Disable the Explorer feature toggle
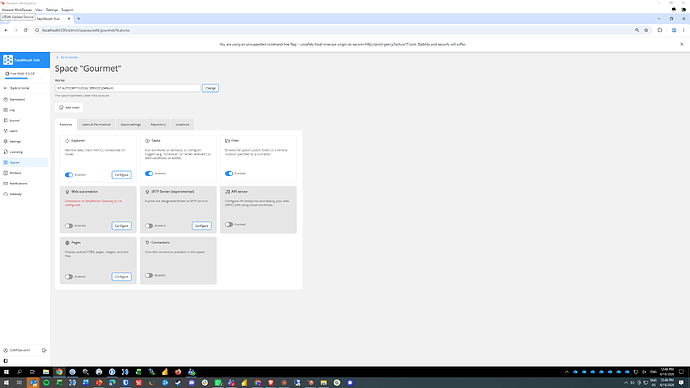The width and height of the screenshot is (690, 388). 69,175
